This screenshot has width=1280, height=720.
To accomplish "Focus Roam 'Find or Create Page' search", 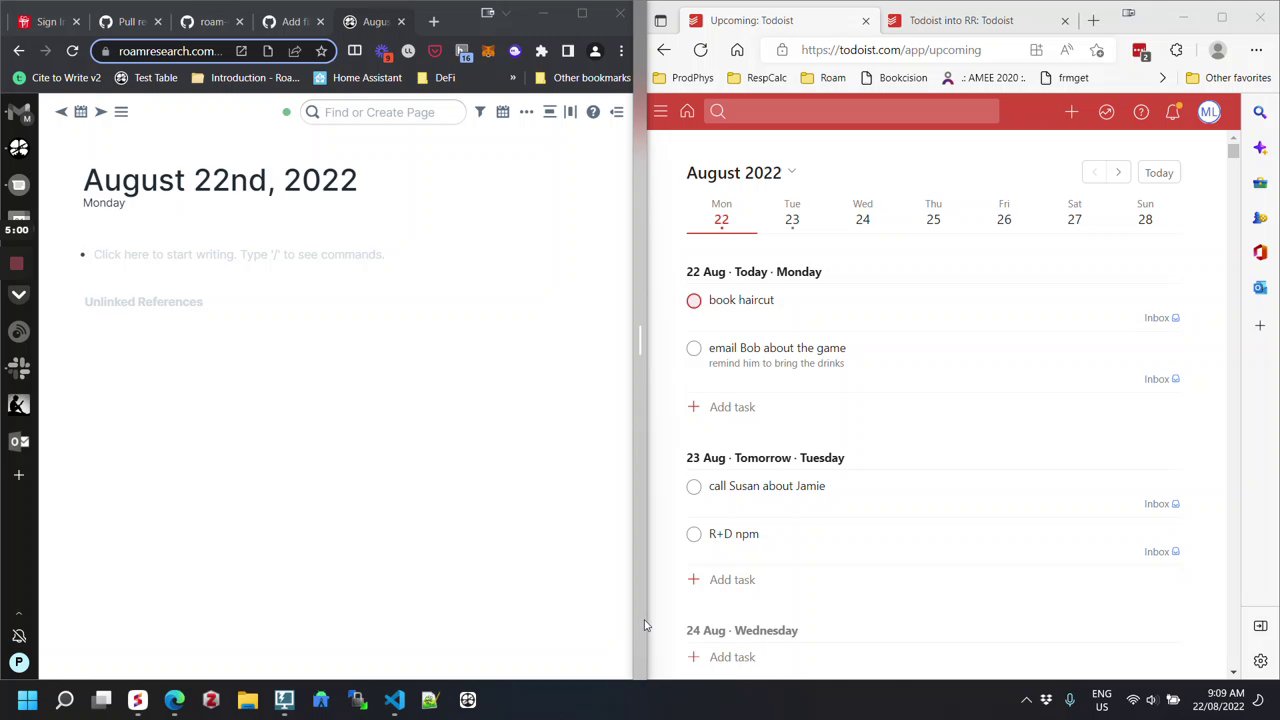I will pos(383,112).
